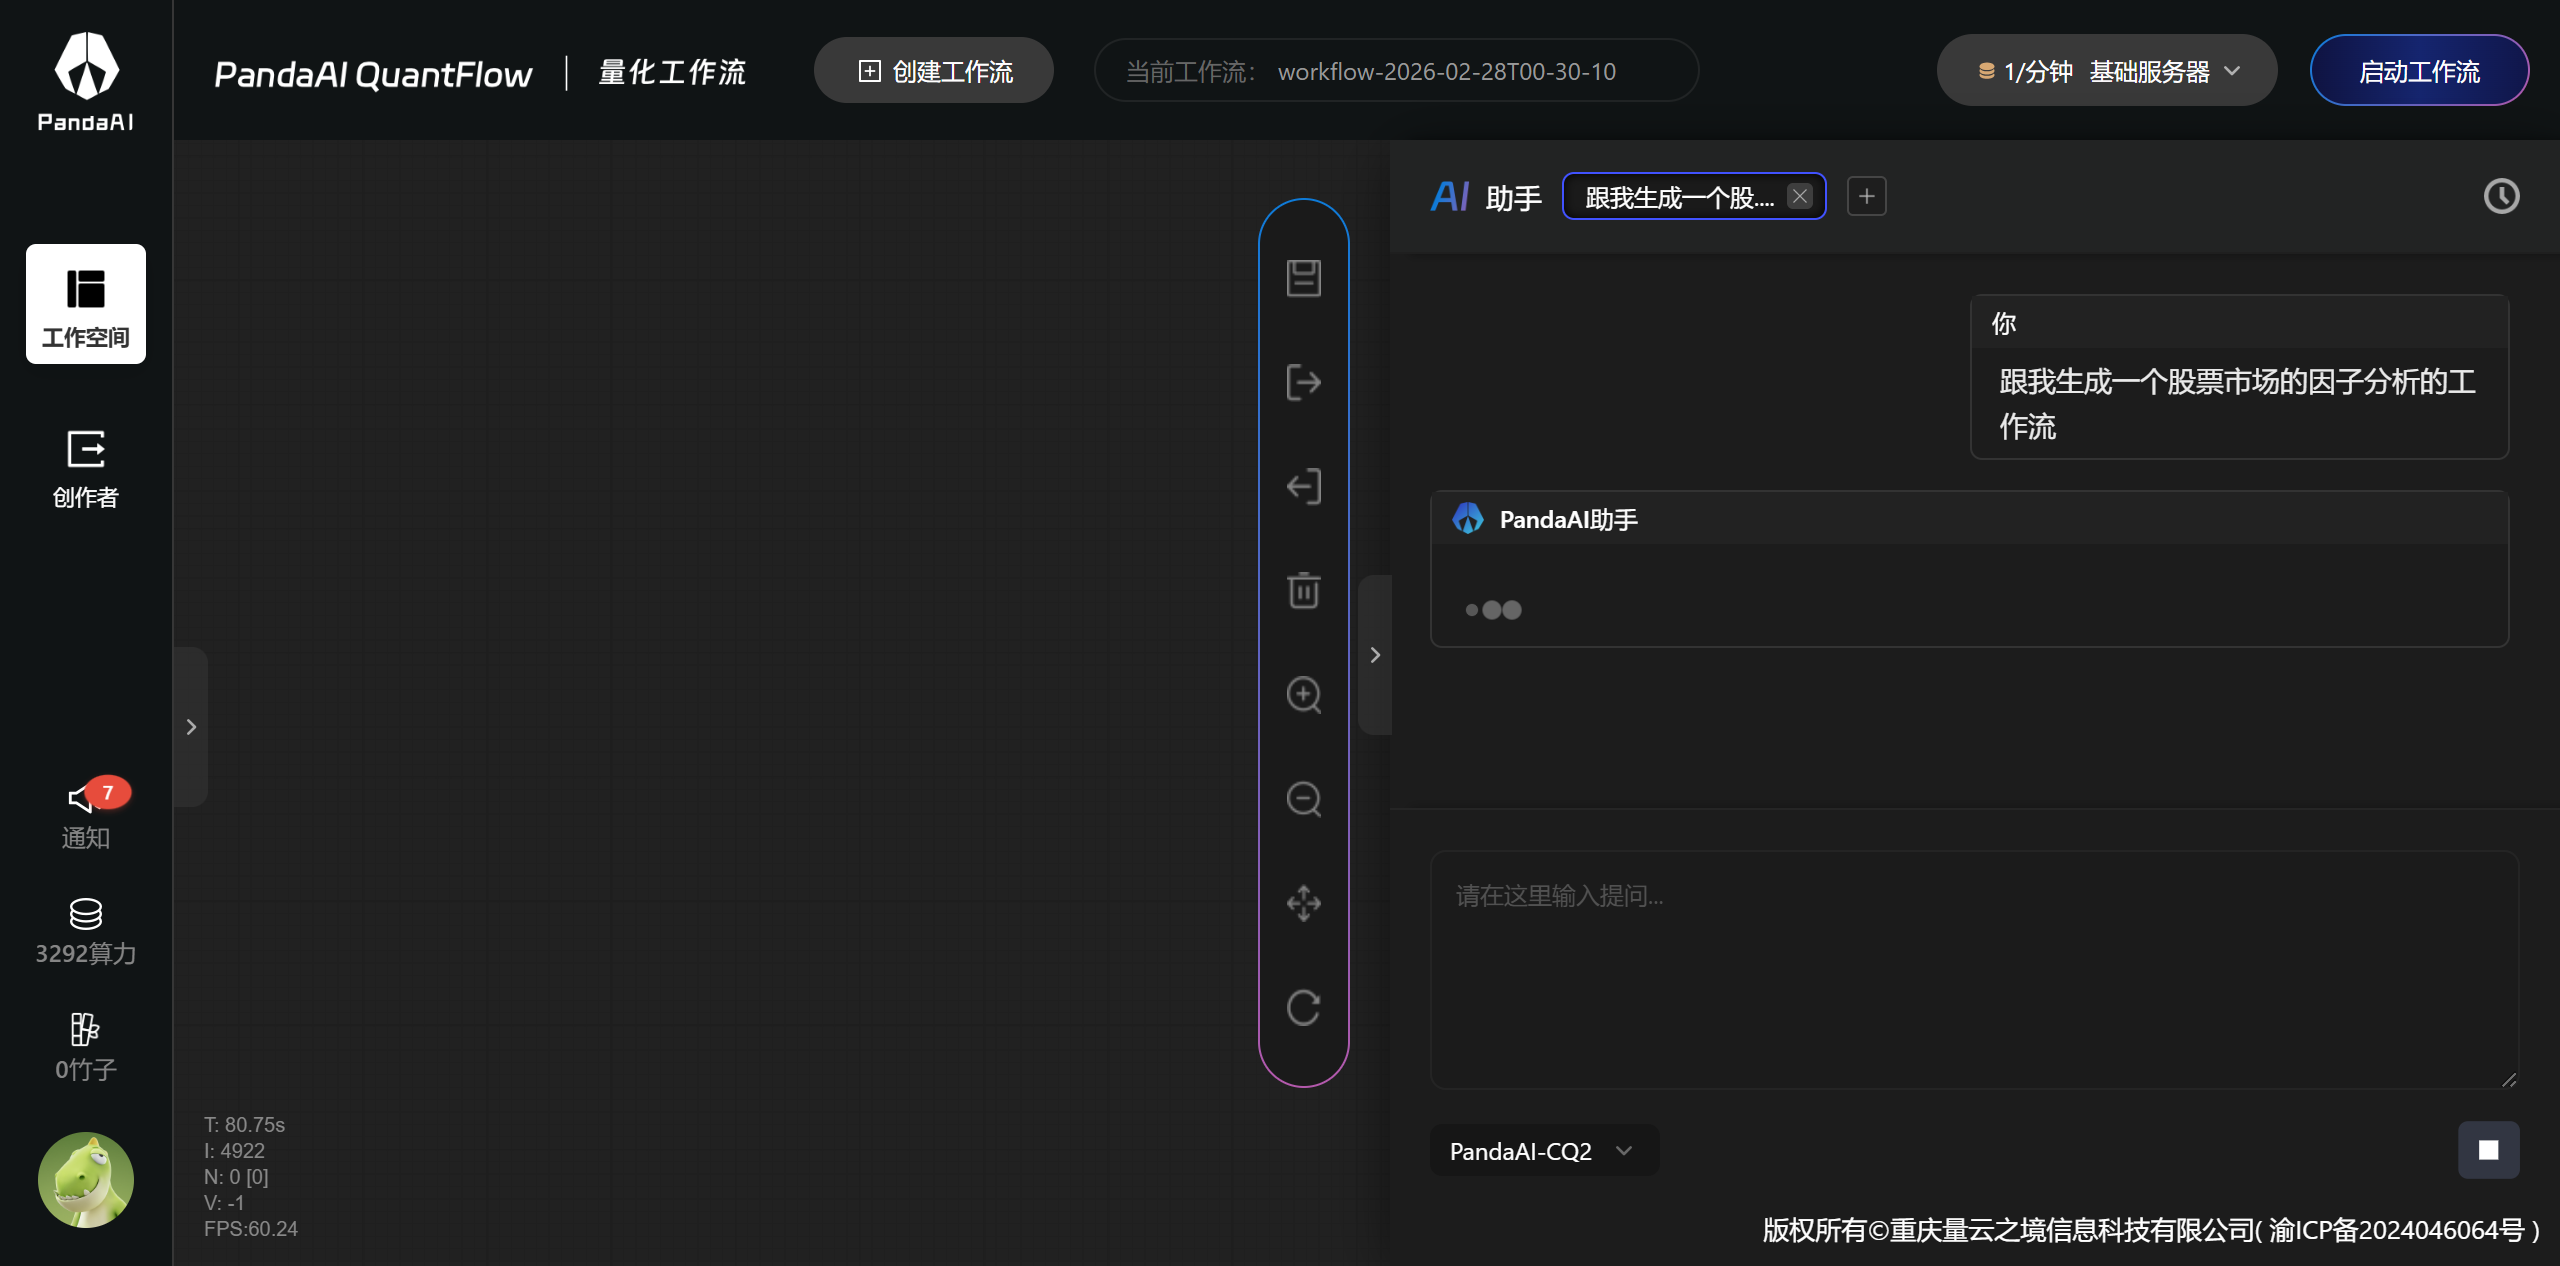Click the current workflow name field
The image size is (2560, 1266).
(x=1396, y=71)
